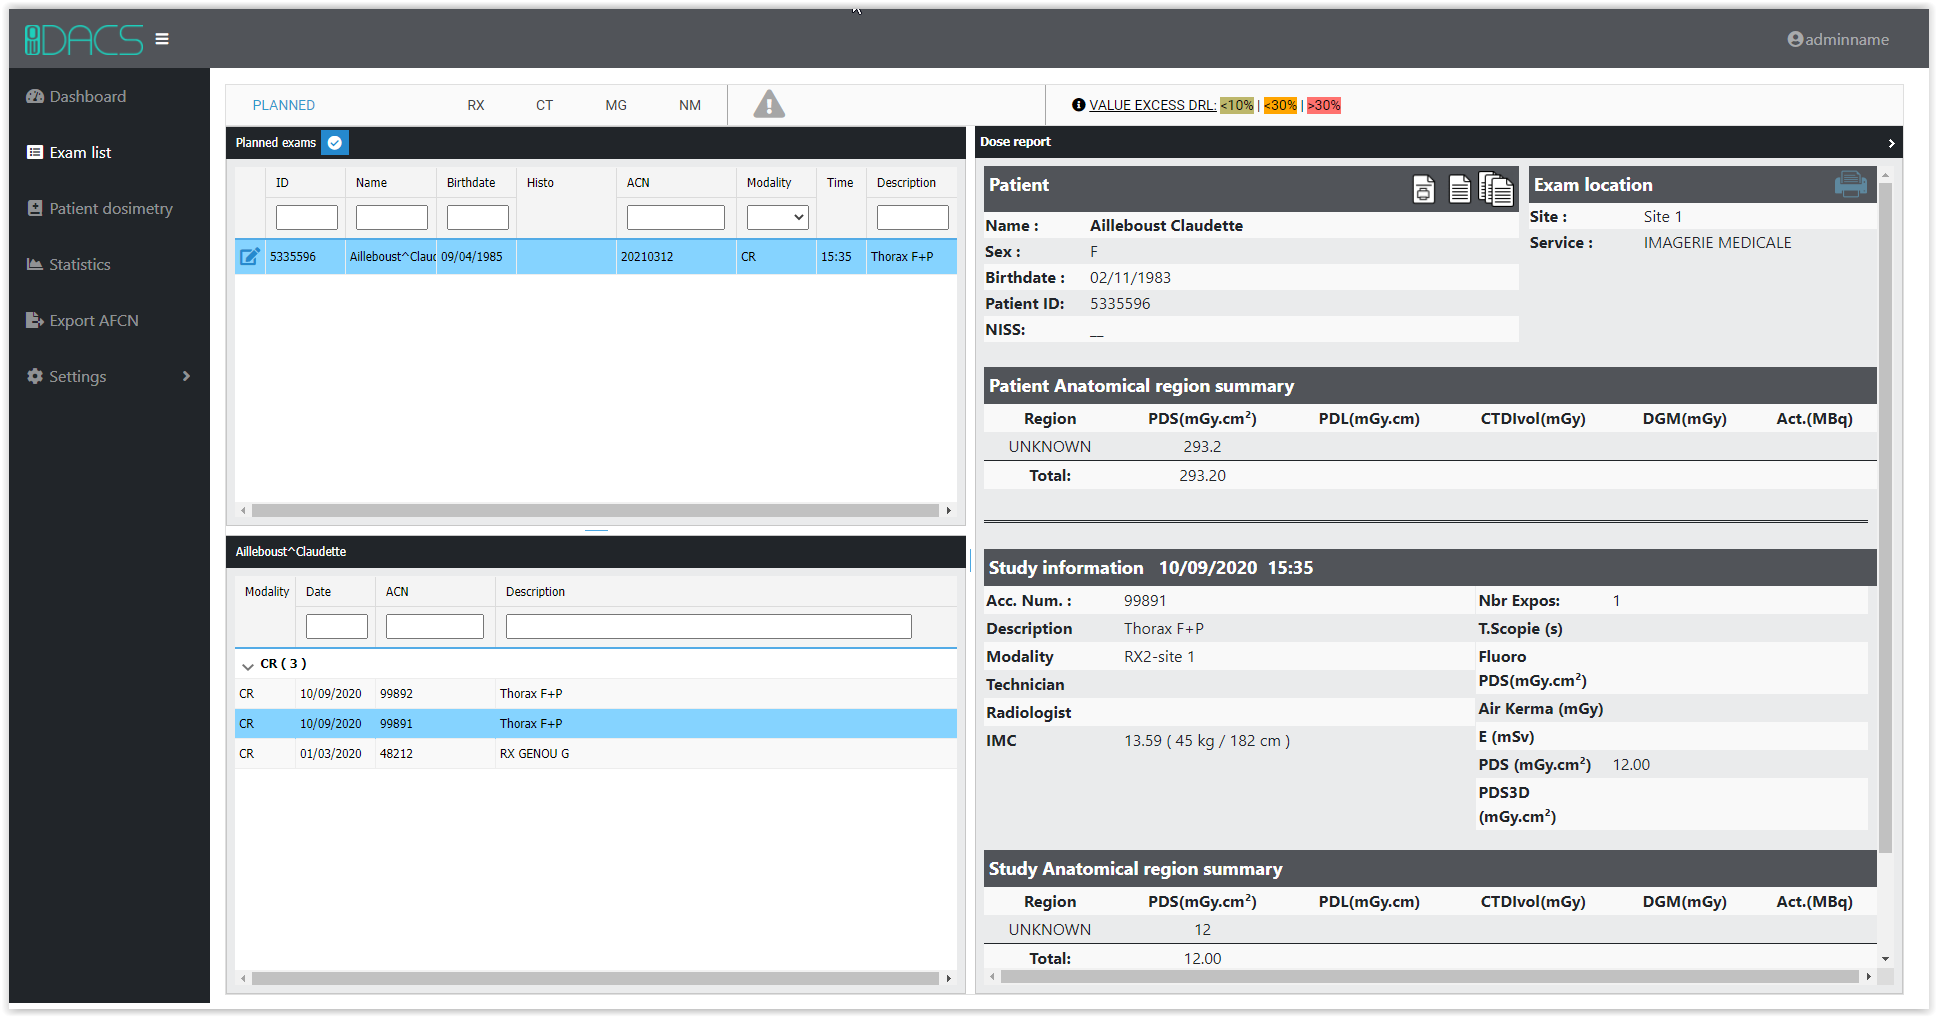Click the printable document icon in Patient header
1937x1017 pixels.
1423,188
